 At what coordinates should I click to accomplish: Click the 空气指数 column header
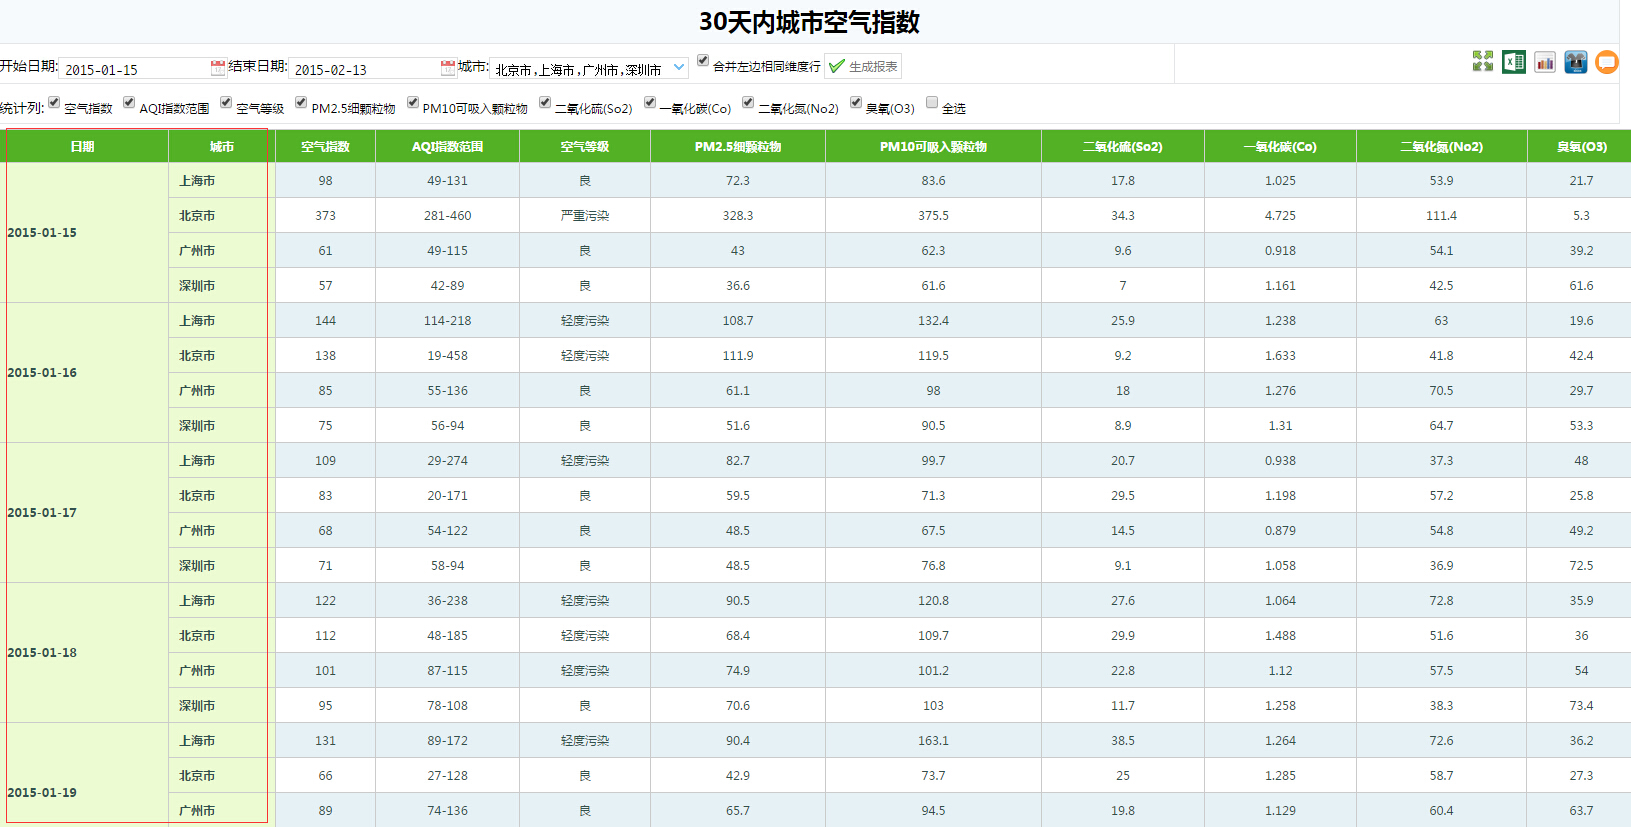325,147
